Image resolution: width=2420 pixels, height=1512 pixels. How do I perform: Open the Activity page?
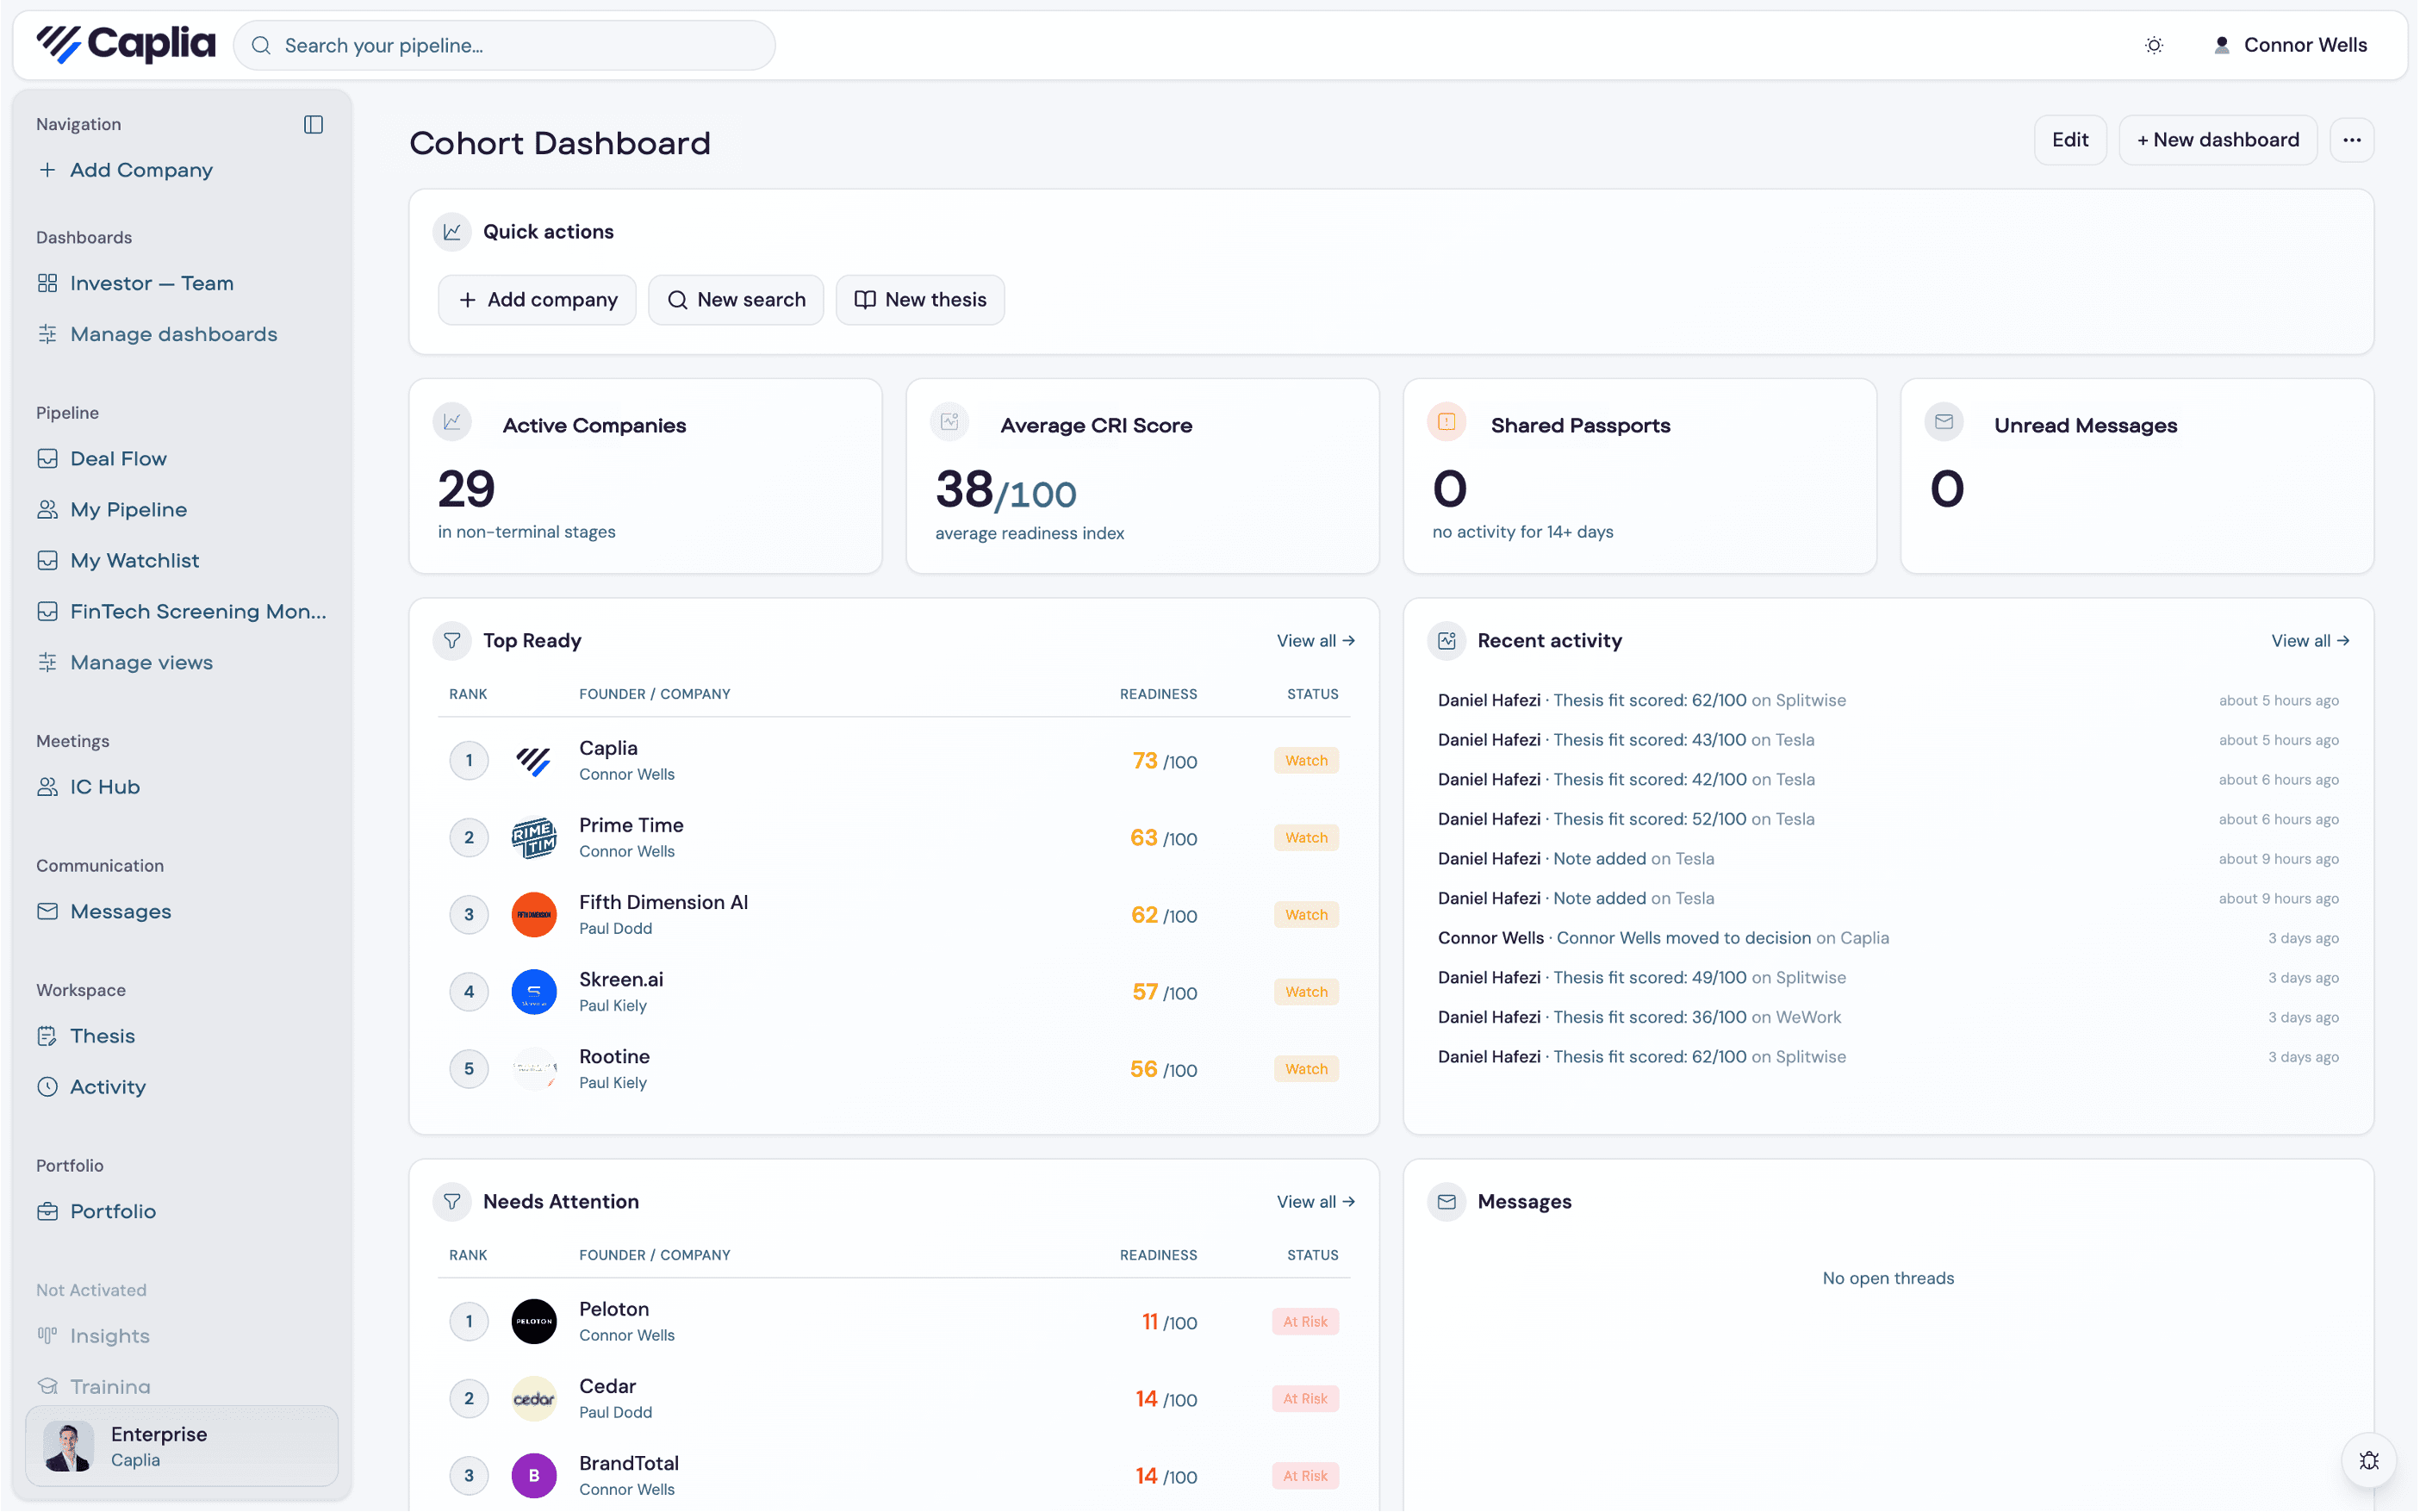click(x=91, y=1086)
